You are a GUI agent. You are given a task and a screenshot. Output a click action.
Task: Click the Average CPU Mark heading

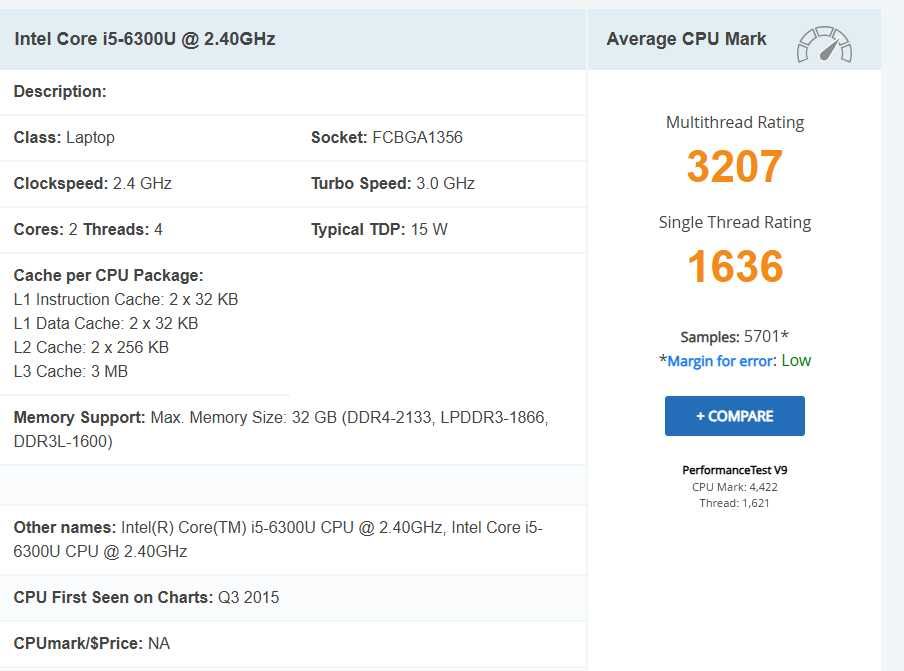click(686, 39)
